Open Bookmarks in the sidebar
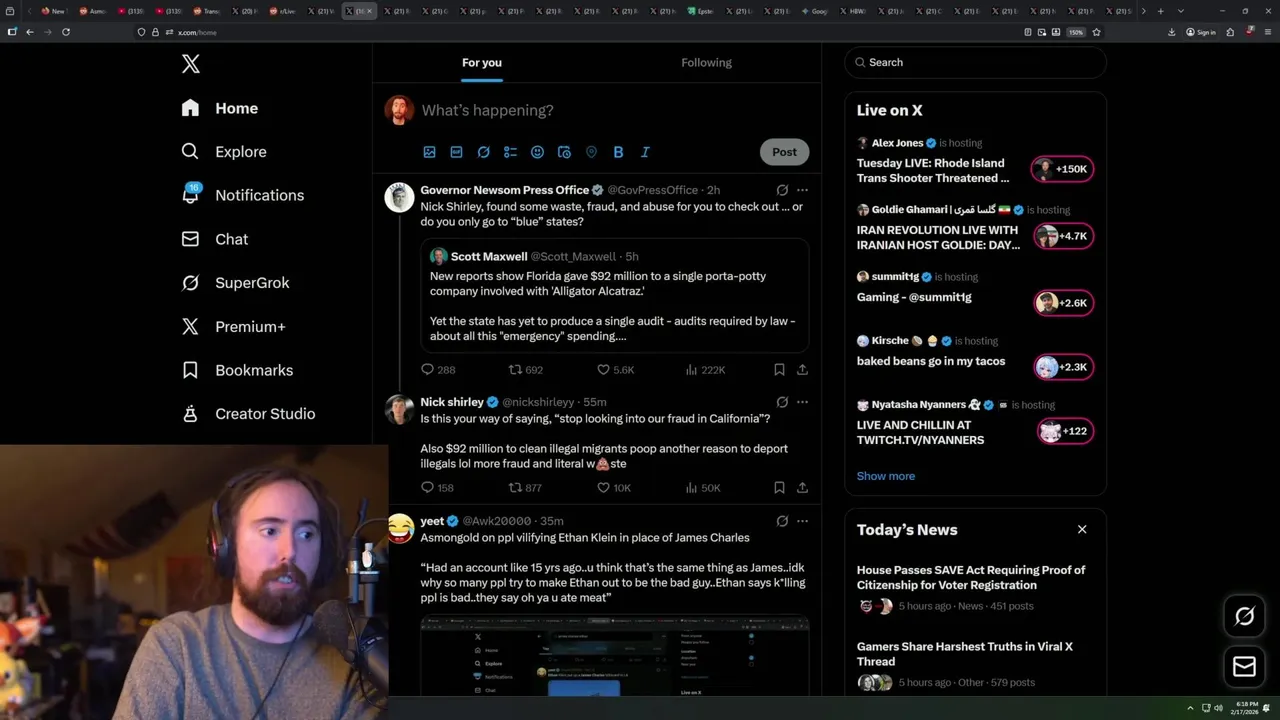 [x=237, y=370]
